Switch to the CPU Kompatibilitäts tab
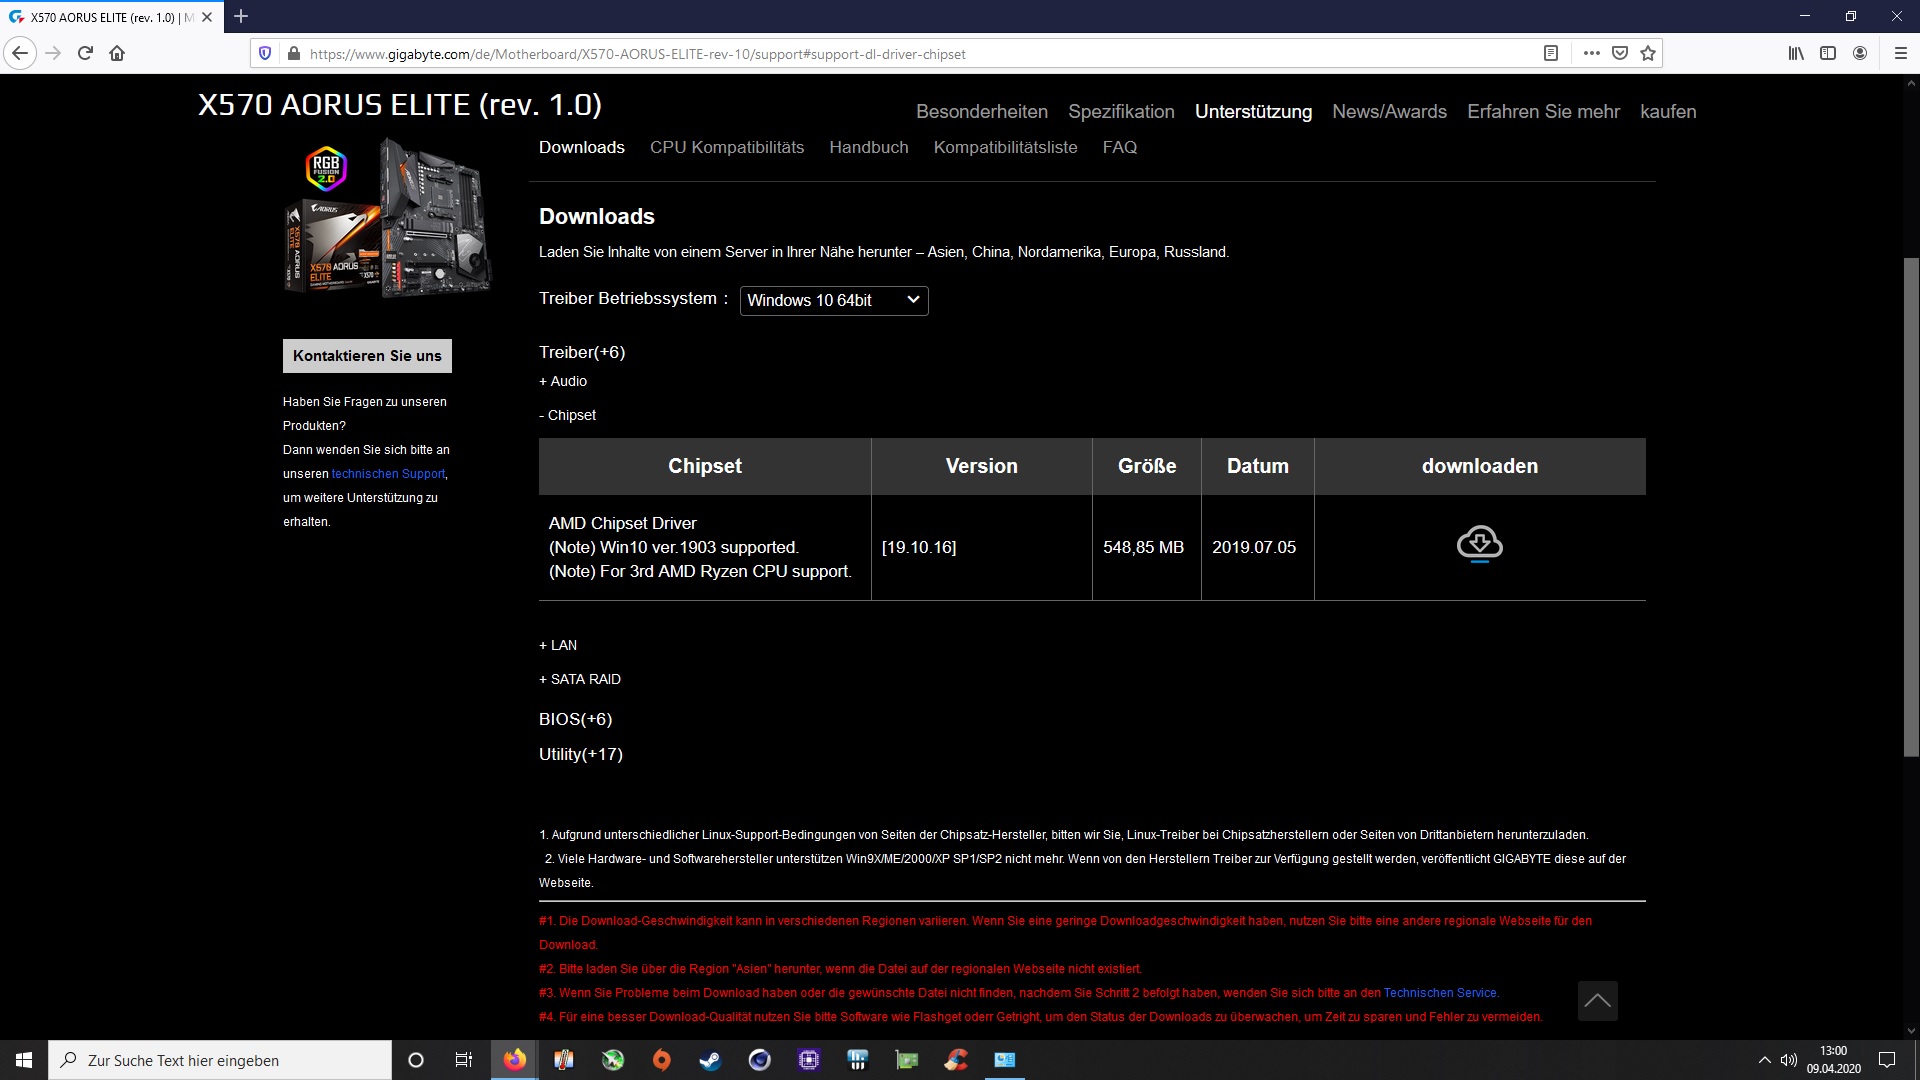The image size is (1920, 1080). tap(726, 147)
